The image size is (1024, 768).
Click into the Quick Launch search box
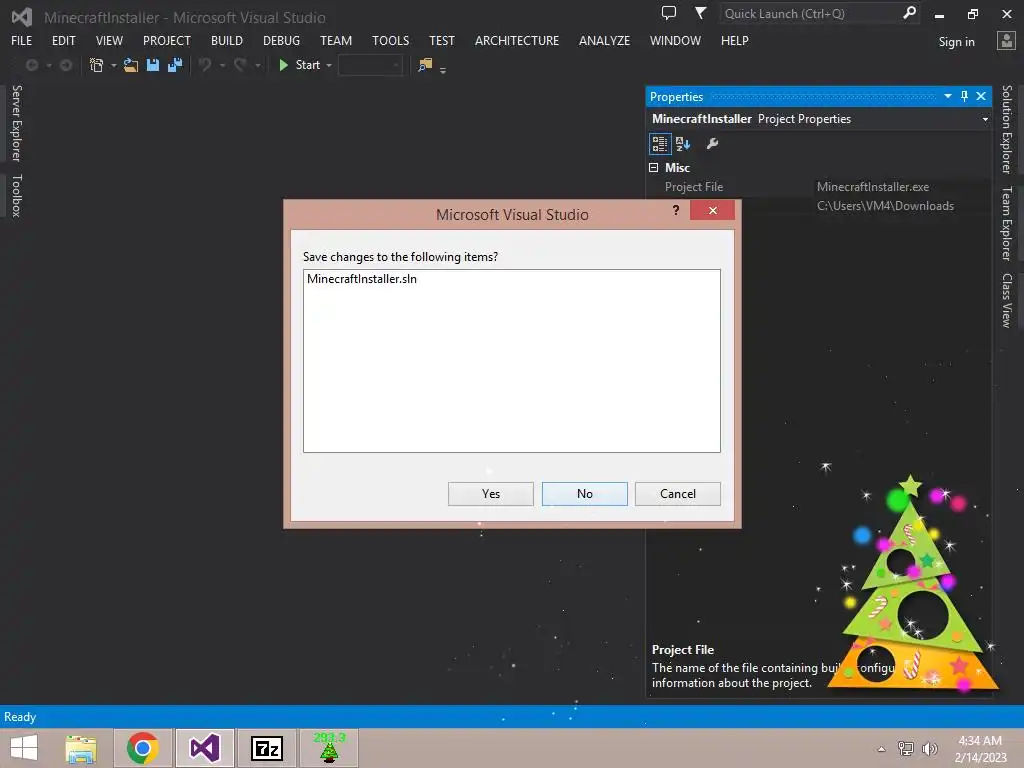810,14
